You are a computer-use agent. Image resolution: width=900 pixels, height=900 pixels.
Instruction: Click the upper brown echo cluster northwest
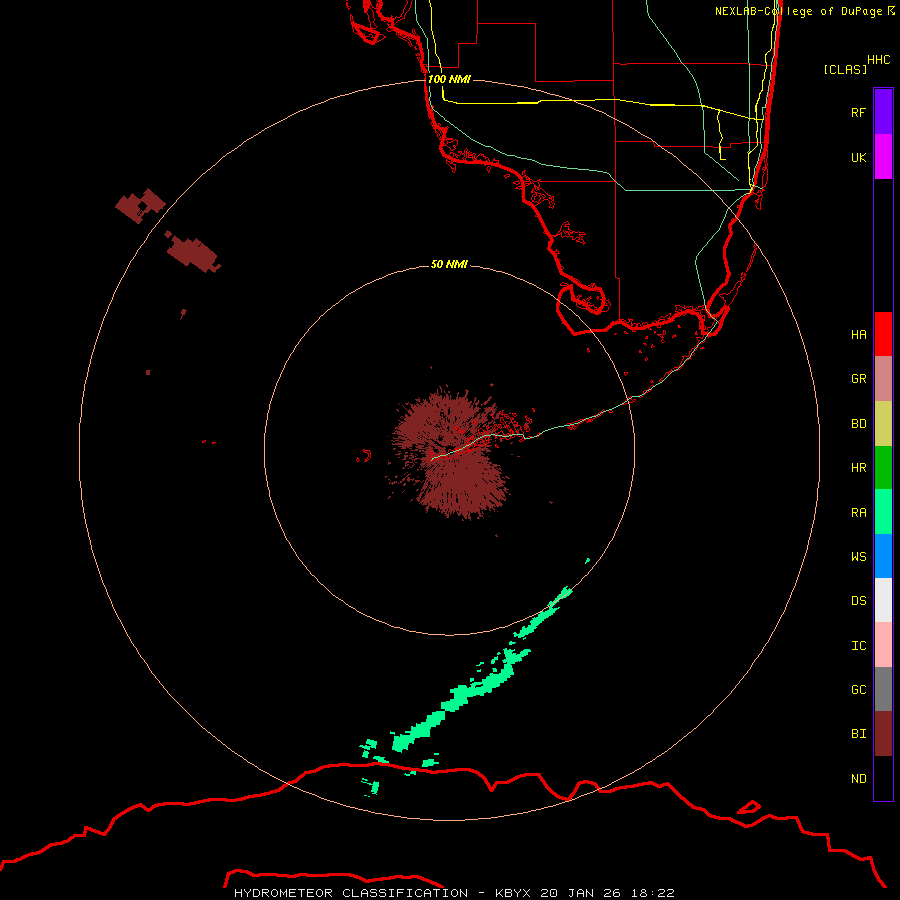click(141, 205)
